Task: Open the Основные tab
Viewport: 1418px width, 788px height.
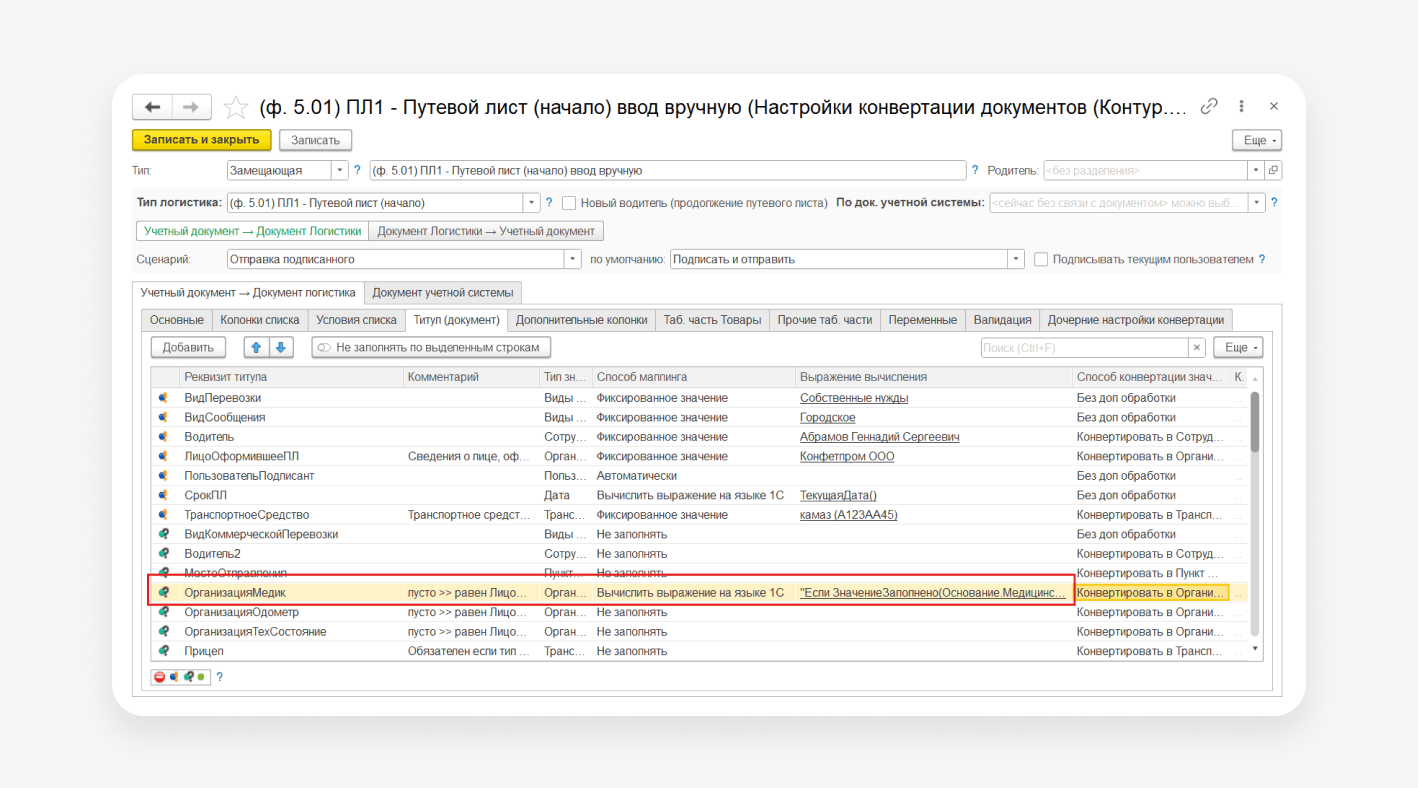Action: (x=177, y=320)
